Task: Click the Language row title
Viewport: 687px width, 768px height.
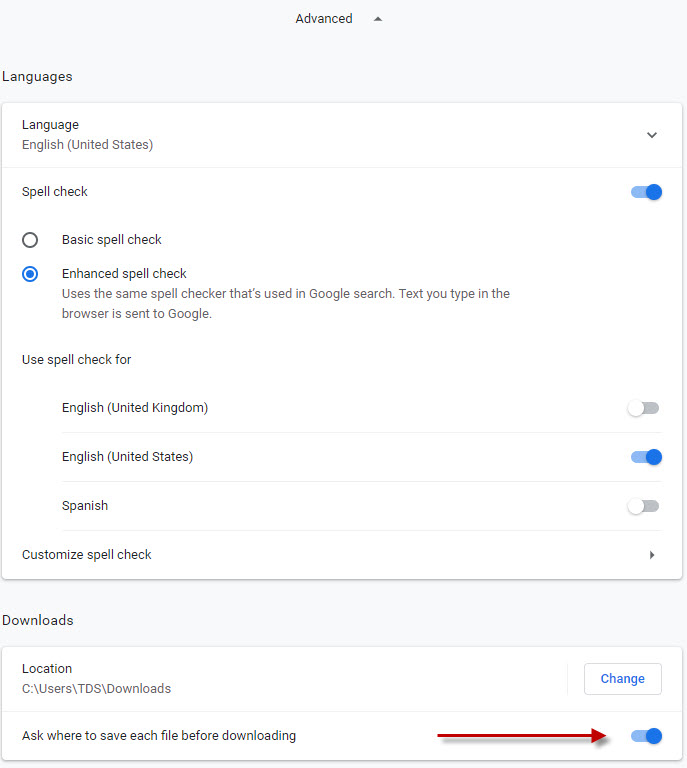Action: 50,125
